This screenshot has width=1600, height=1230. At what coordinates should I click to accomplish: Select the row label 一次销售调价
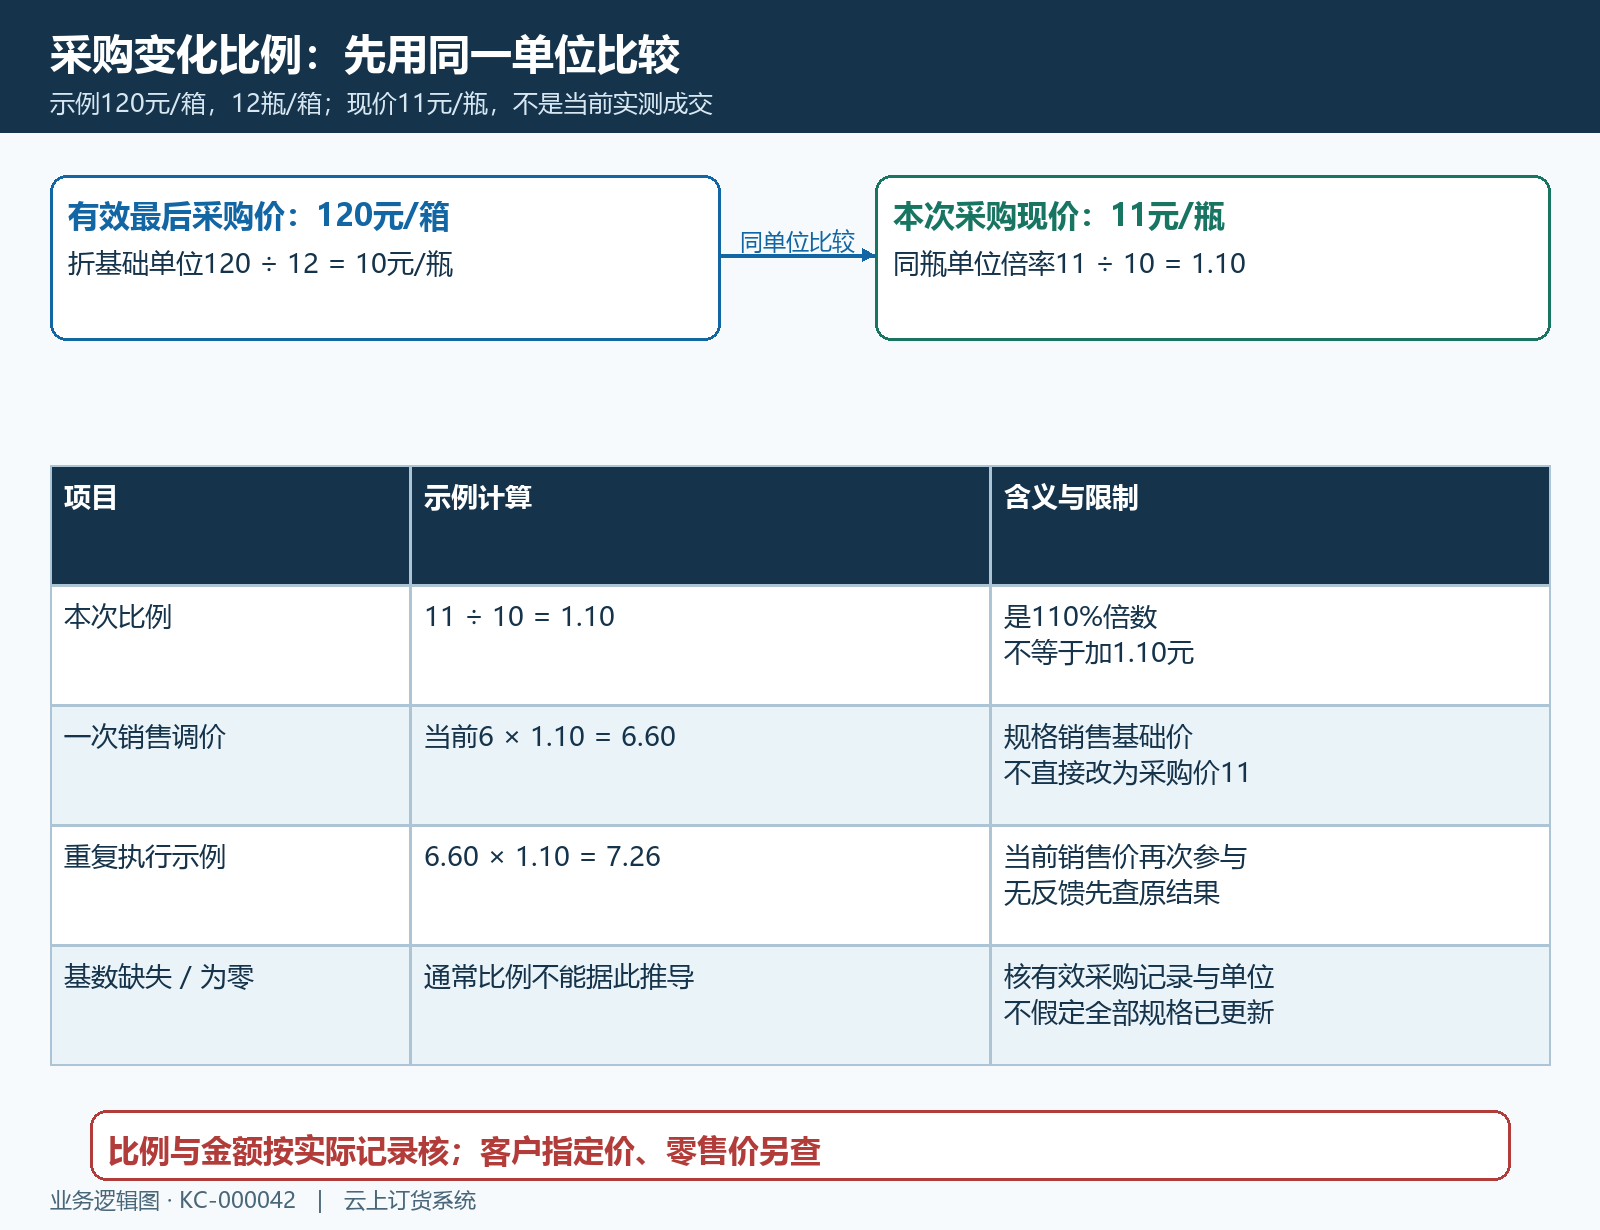tap(145, 737)
